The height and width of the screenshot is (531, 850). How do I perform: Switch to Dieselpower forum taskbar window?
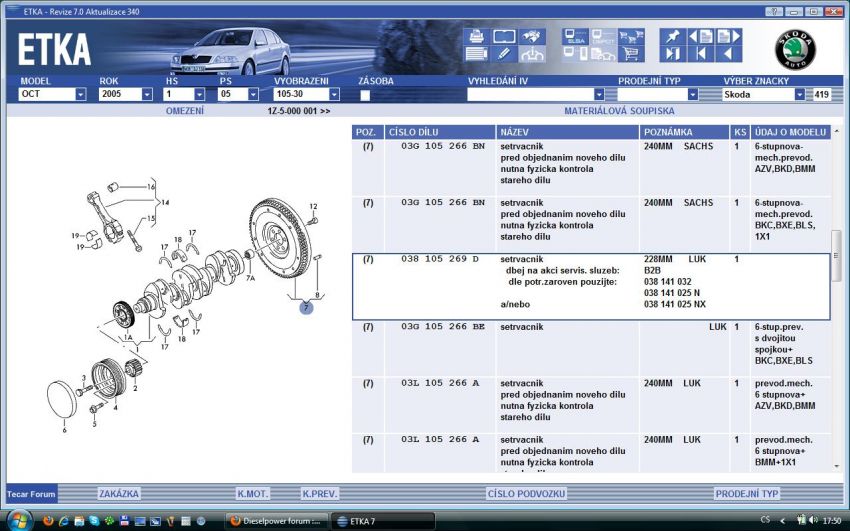(x=273, y=521)
